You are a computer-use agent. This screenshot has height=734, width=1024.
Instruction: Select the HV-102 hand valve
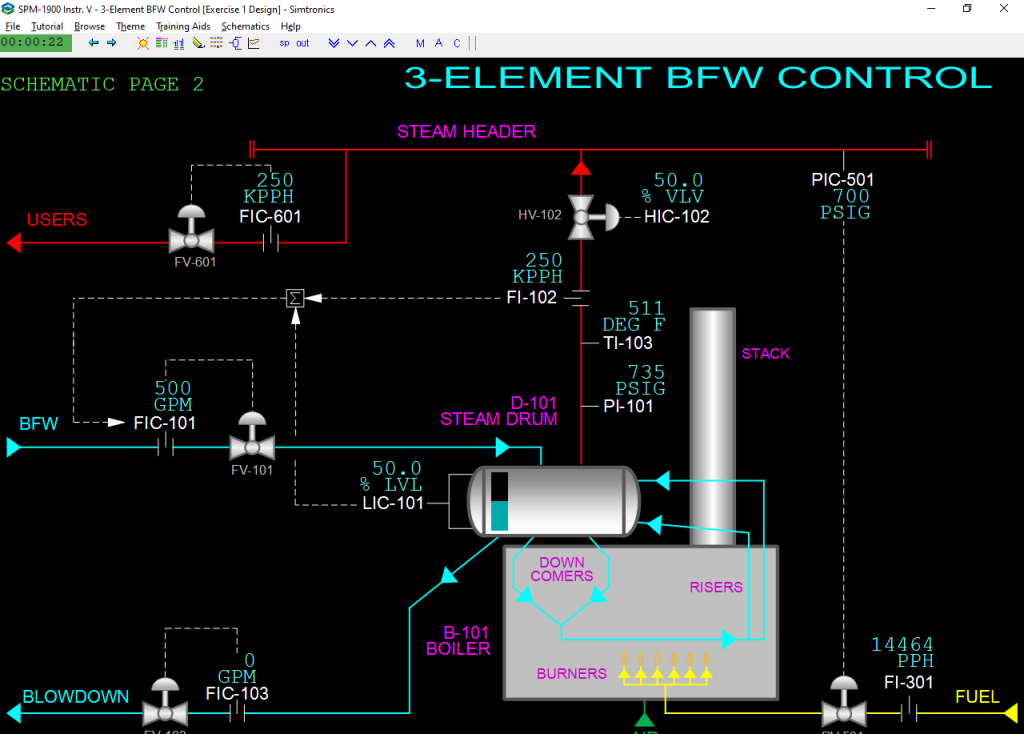pyautogui.click(x=593, y=217)
